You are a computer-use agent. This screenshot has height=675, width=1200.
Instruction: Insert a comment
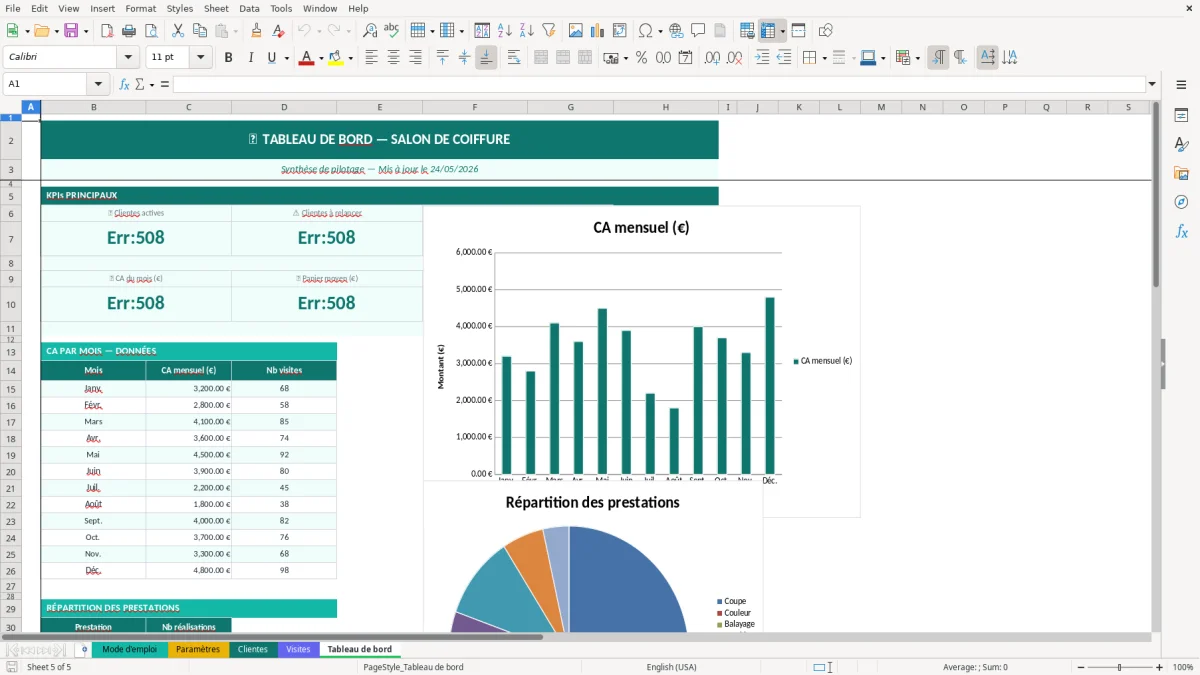[699, 31]
